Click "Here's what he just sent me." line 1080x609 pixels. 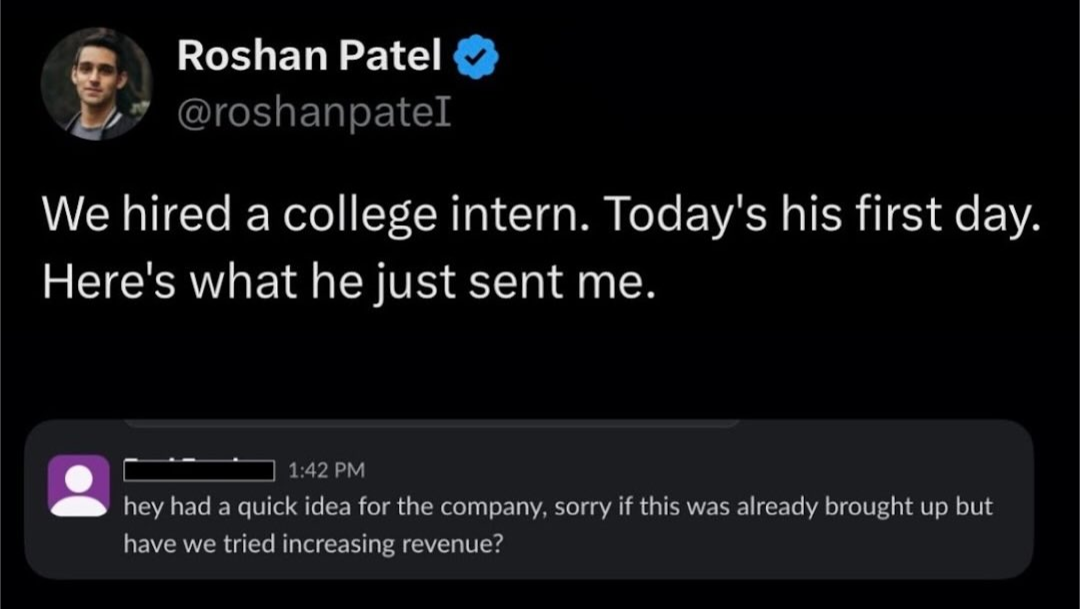tap(350, 283)
